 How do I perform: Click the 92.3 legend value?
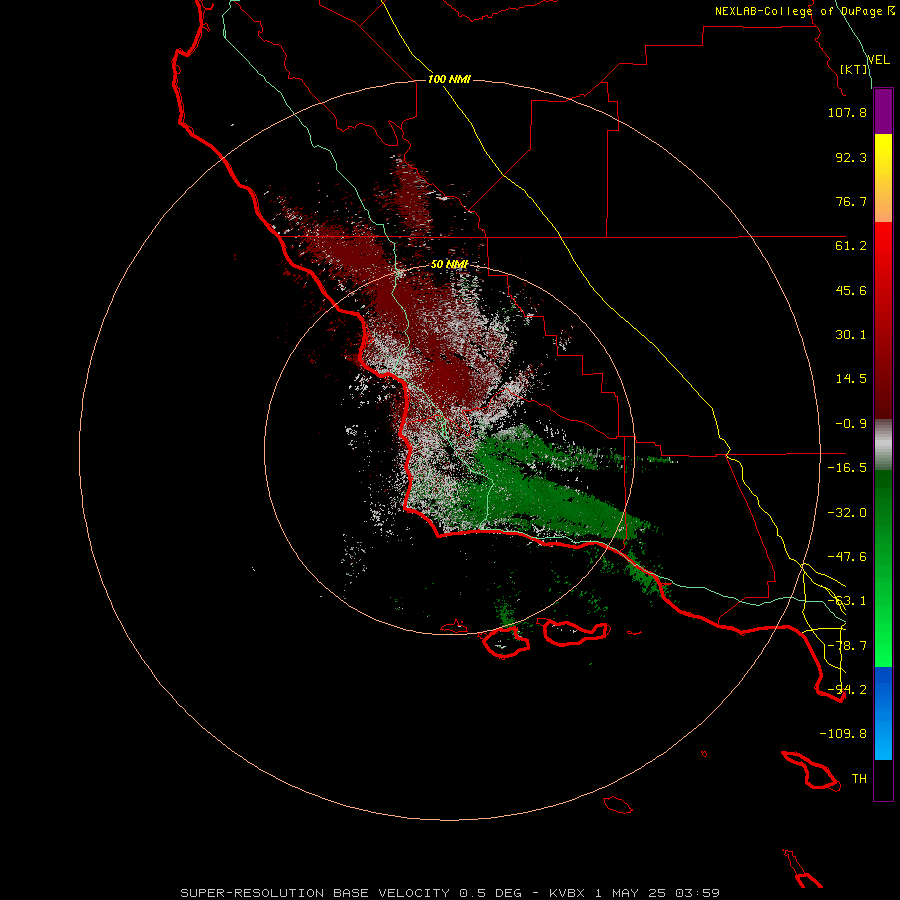point(851,157)
